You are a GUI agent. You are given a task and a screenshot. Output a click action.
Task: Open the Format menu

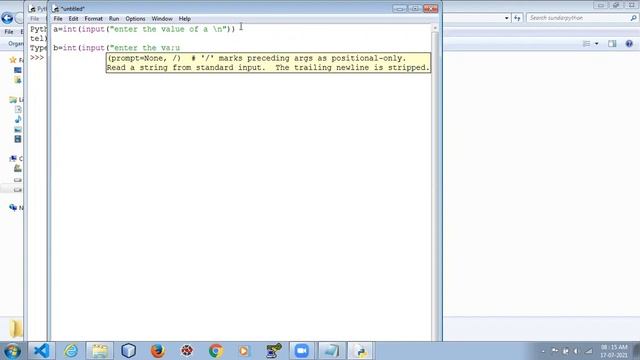[93, 19]
